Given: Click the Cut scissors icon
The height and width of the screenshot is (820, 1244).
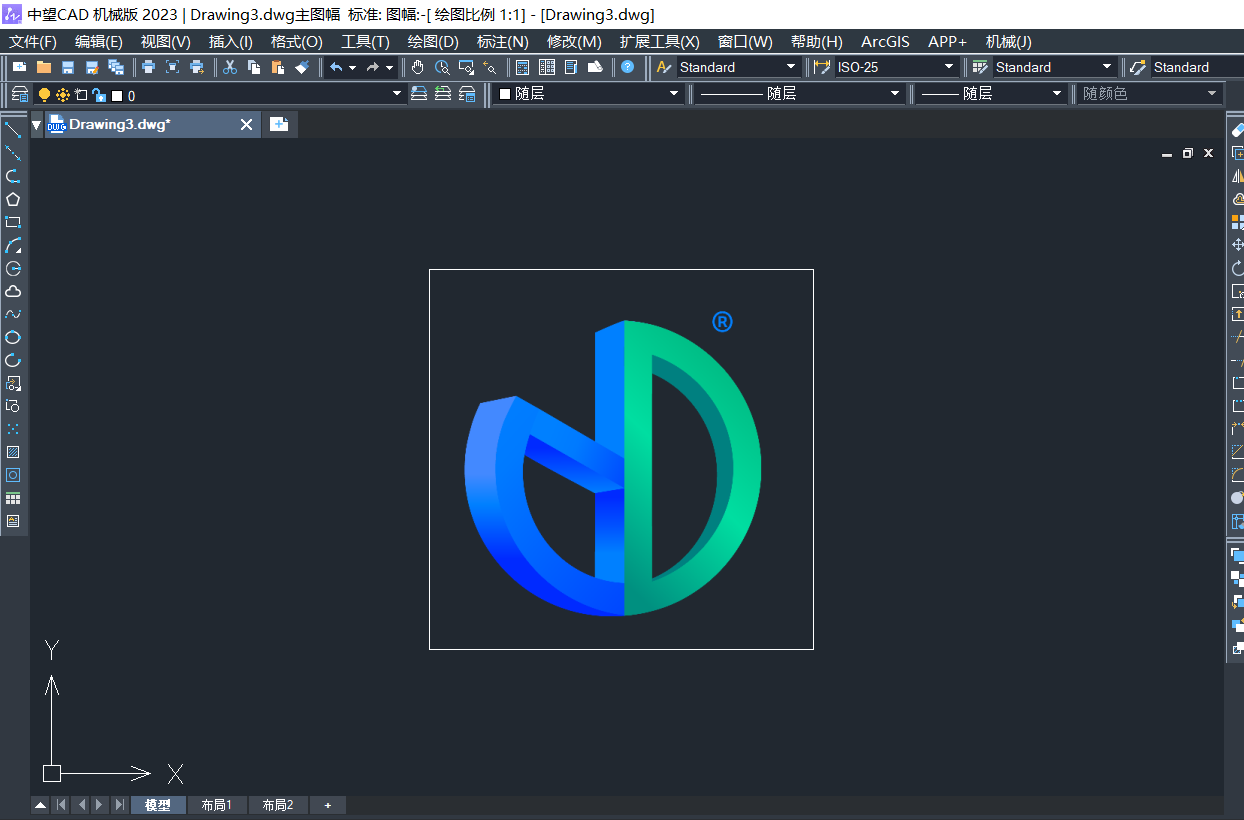Looking at the screenshot, I should [230, 67].
